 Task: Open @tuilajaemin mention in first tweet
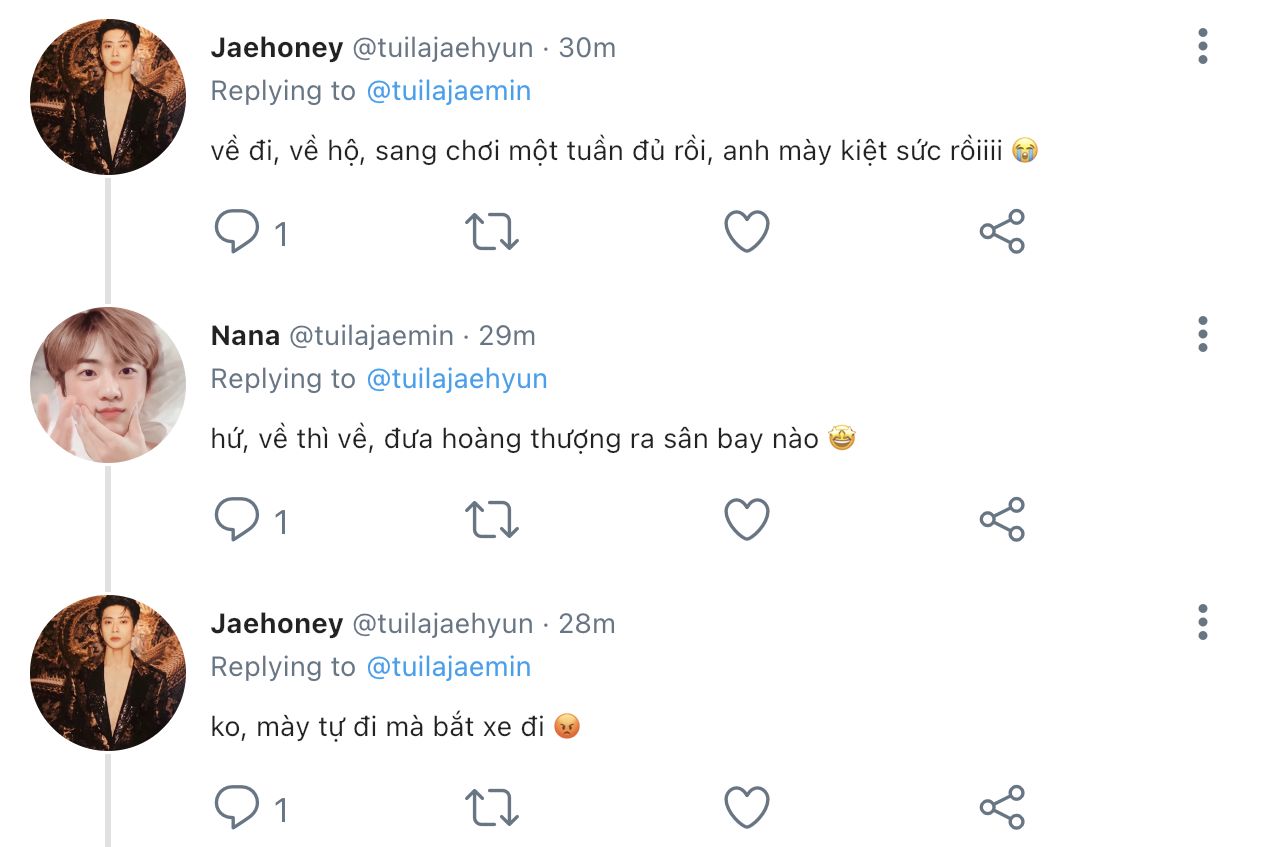(449, 91)
